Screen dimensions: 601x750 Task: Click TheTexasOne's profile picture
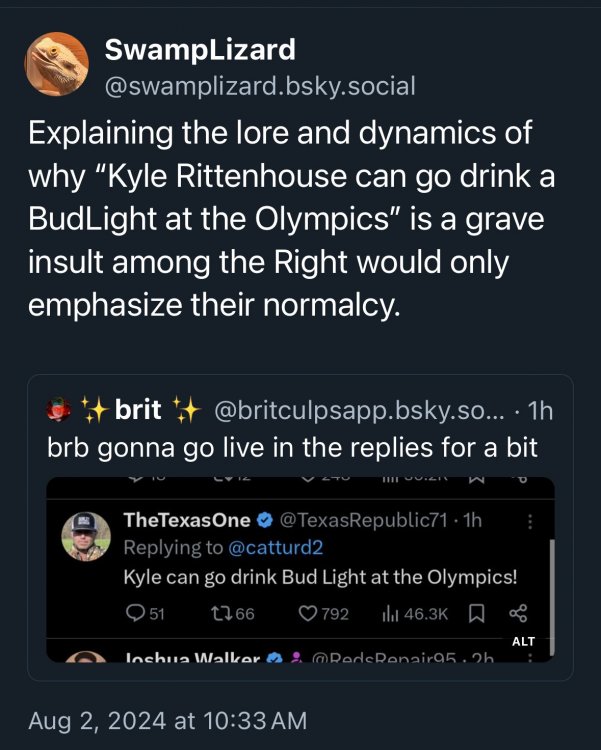coord(86,537)
